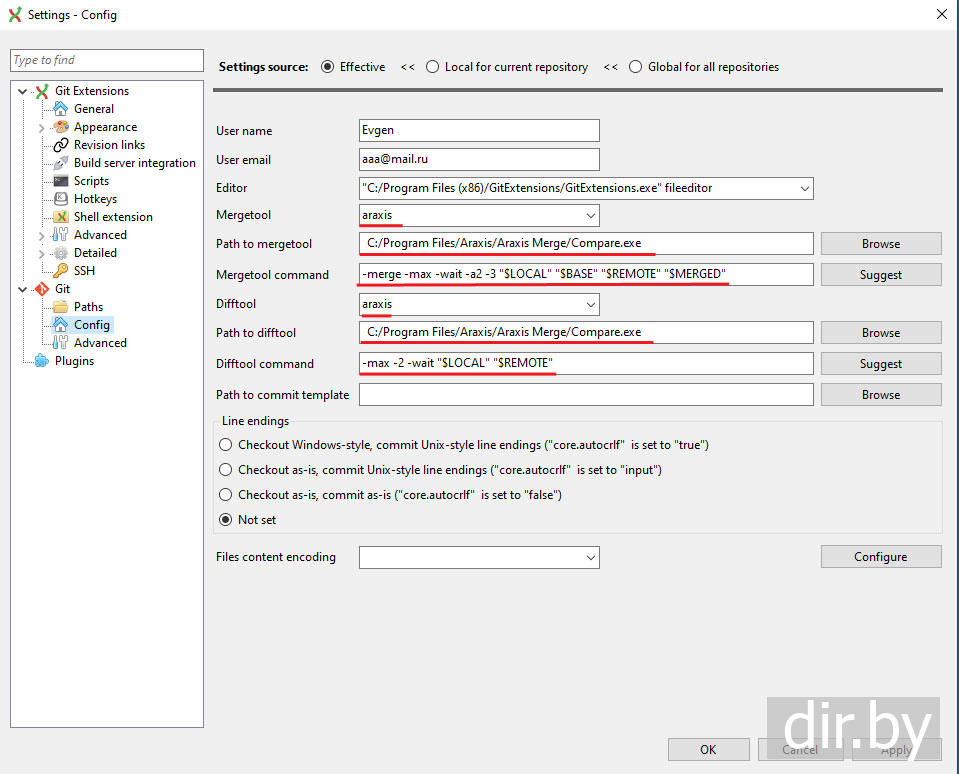Screen dimensions: 959x774
Task: Click the Build server integration icon
Action: tap(61, 163)
